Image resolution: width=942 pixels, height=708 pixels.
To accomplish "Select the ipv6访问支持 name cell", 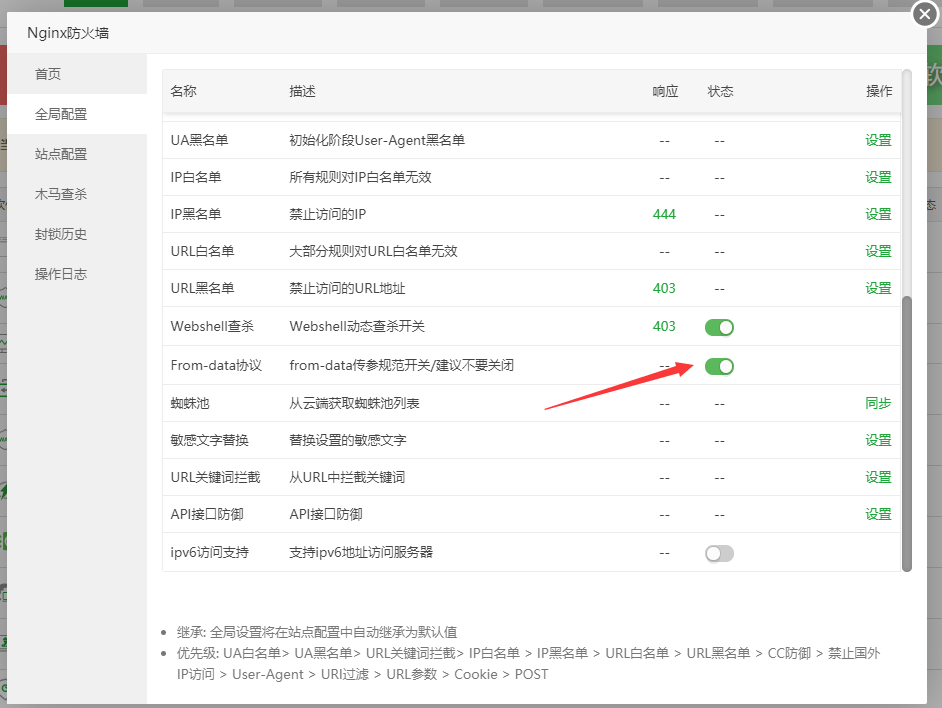I will pyautogui.click(x=210, y=552).
